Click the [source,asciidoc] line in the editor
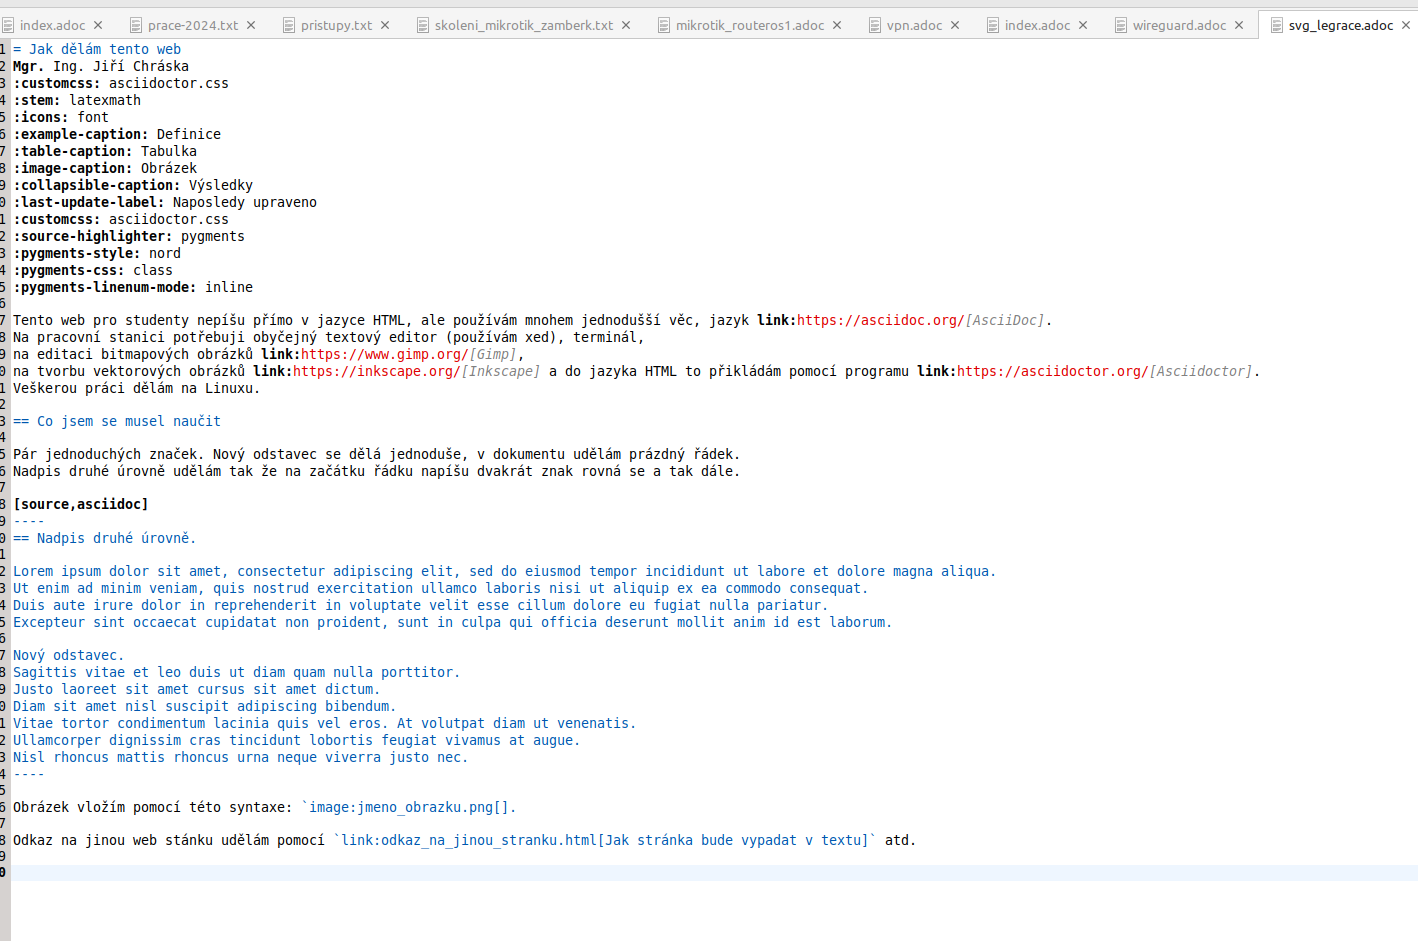The height and width of the screenshot is (941, 1418). (x=80, y=504)
